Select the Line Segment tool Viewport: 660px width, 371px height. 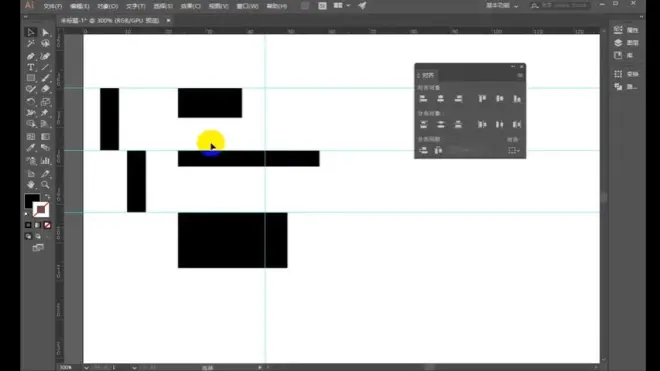tap(45, 67)
